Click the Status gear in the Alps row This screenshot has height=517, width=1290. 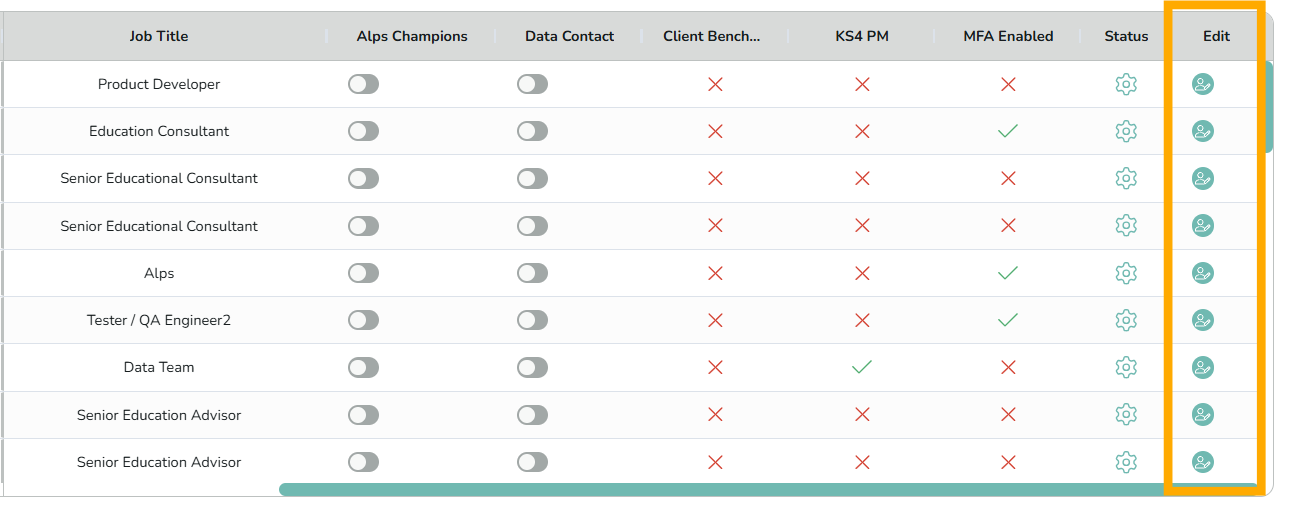[x=1126, y=273]
